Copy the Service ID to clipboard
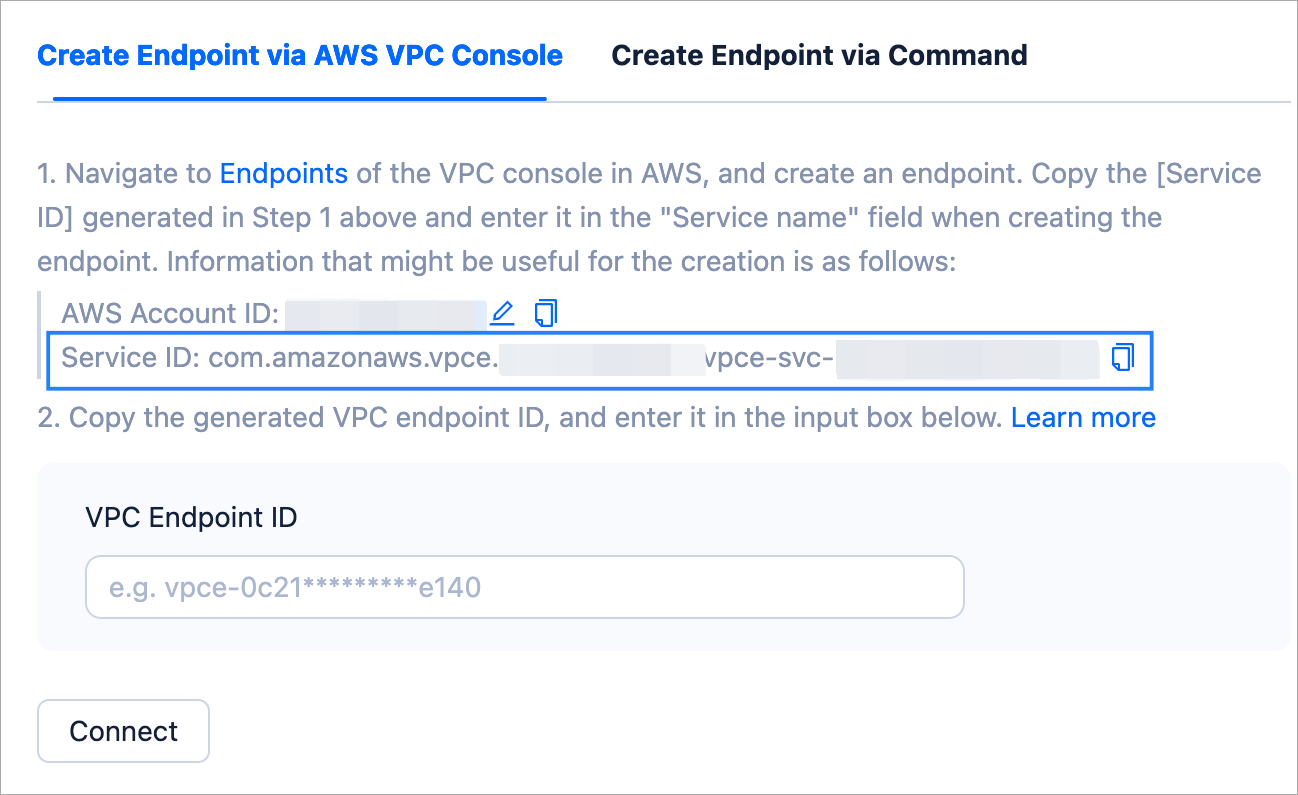Viewport: 1298px width, 795px height. pos(1123,357)
